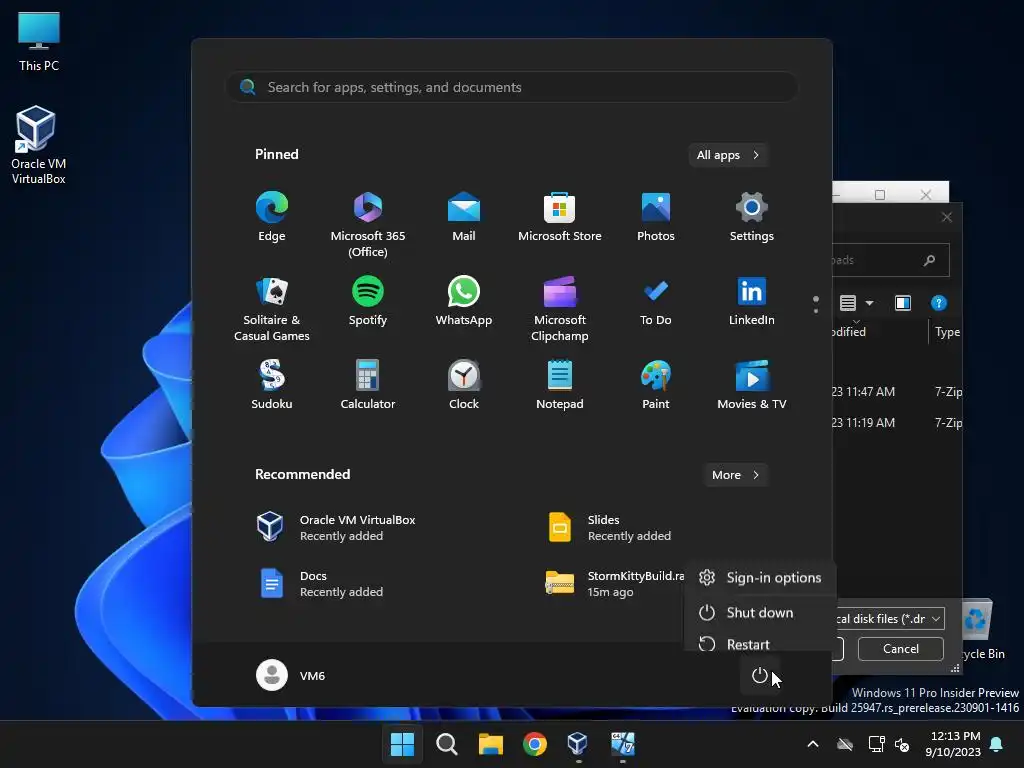Open the Clock app
This screenshot has width=1024, height=768.
pyautogui.click(x=464, y=385)
